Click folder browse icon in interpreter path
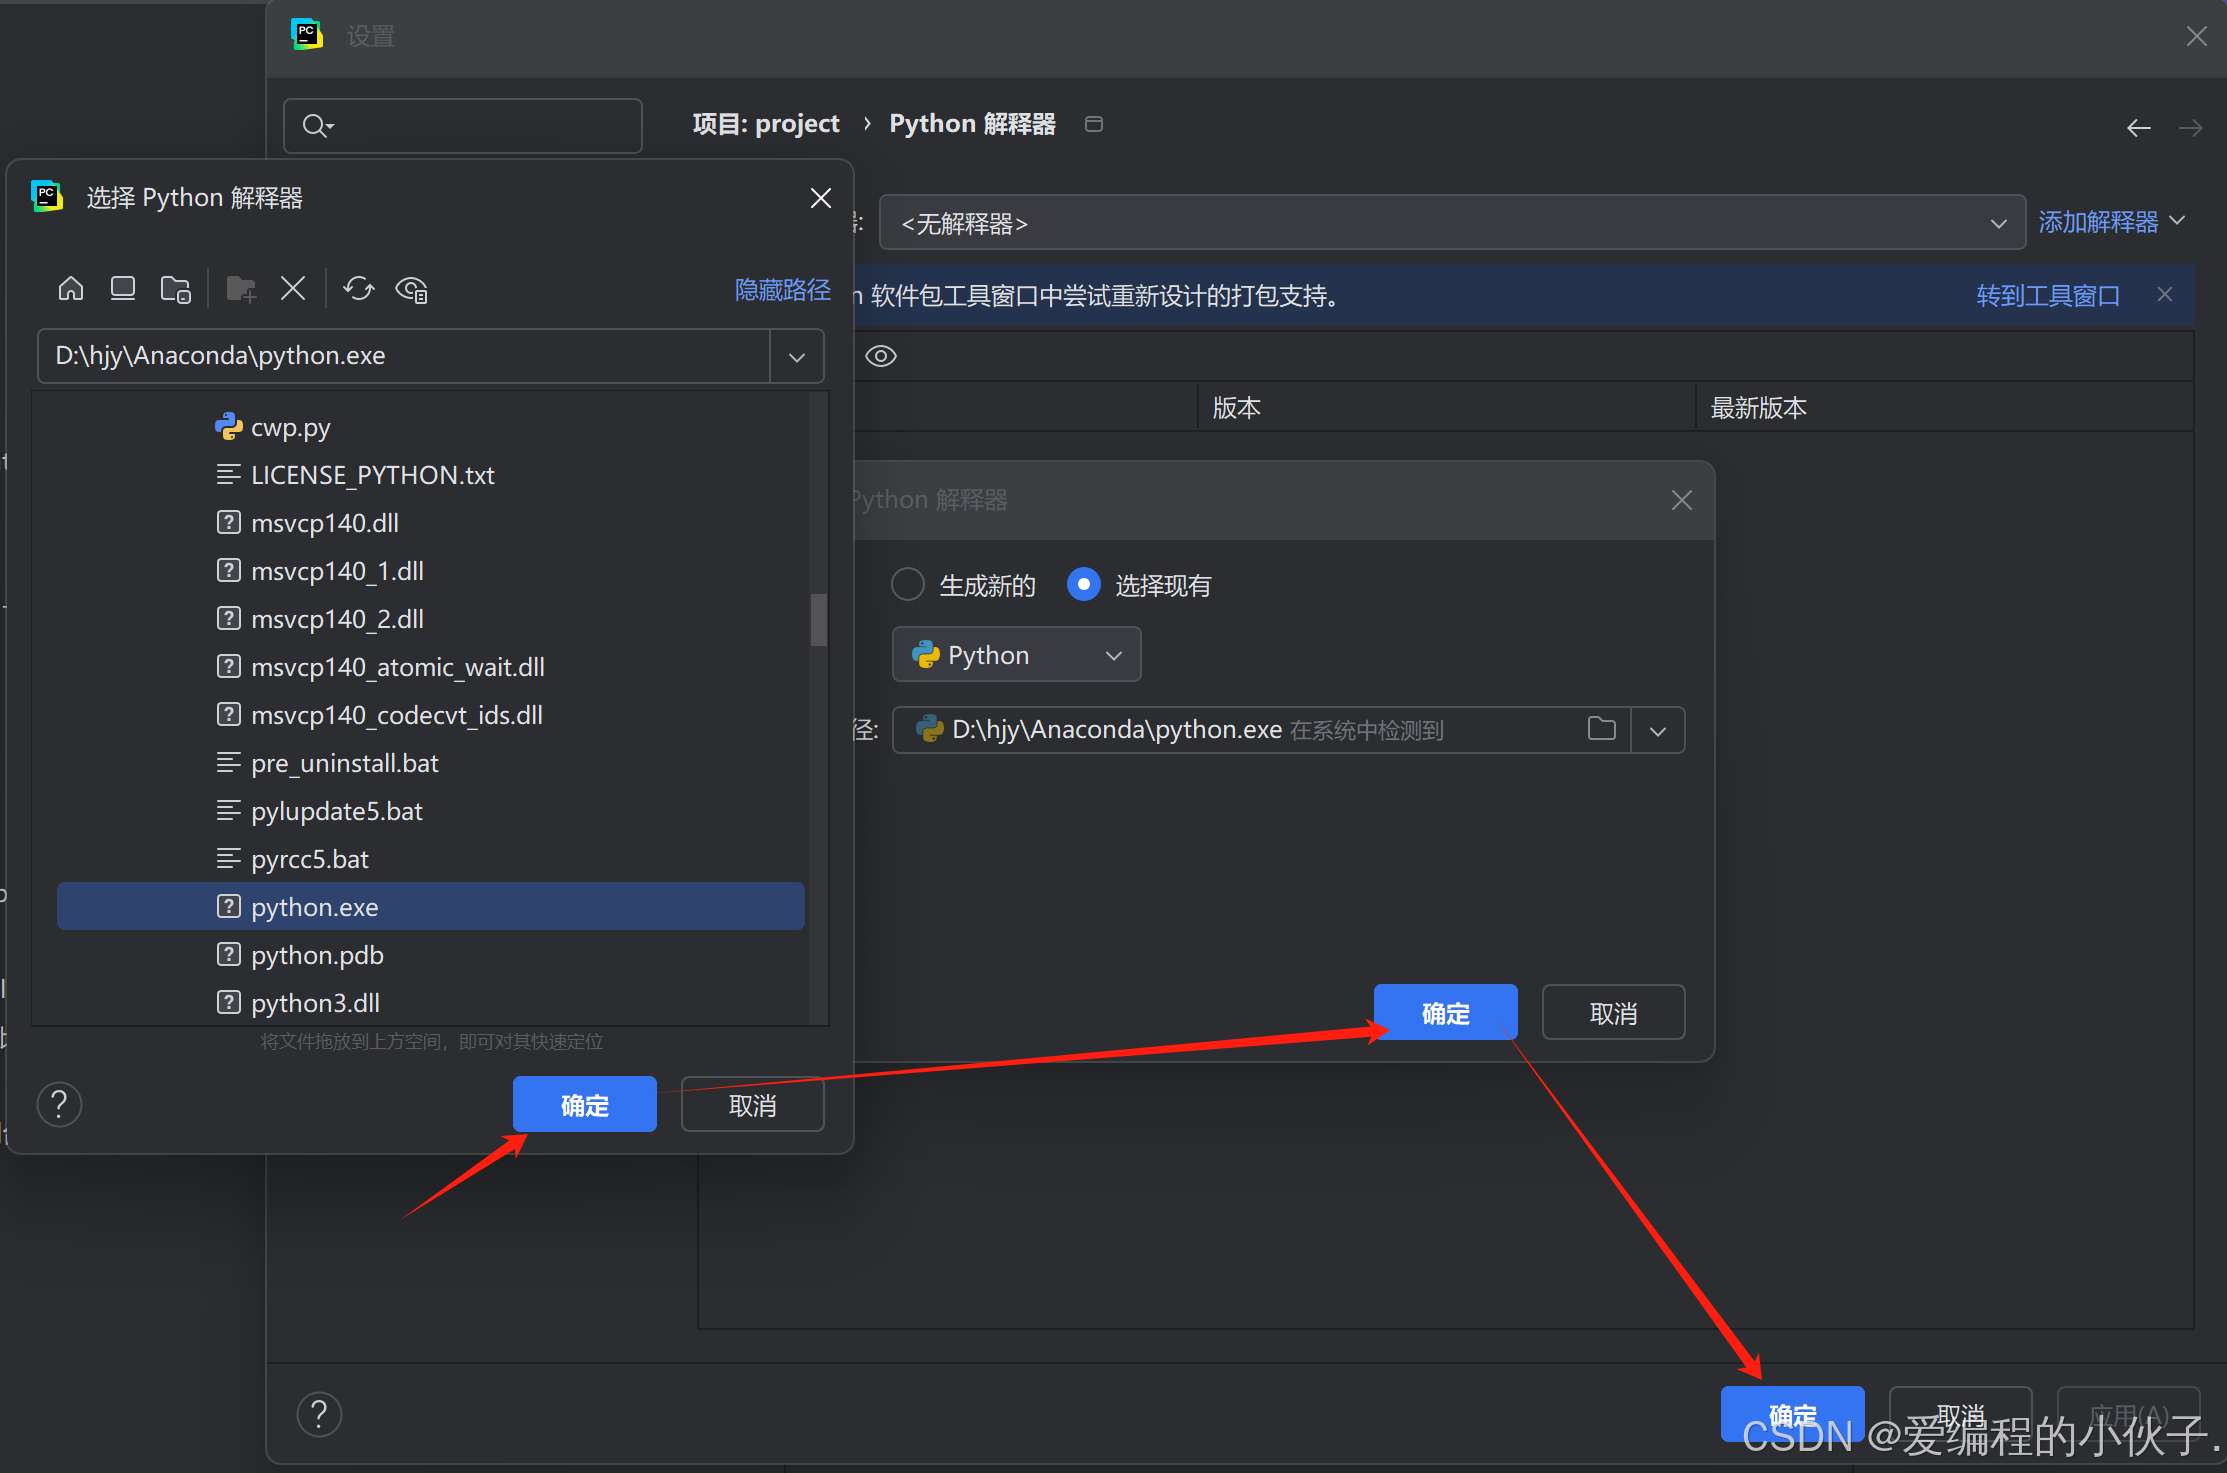The image size is (2227, 1473). tap(1601, 729)
